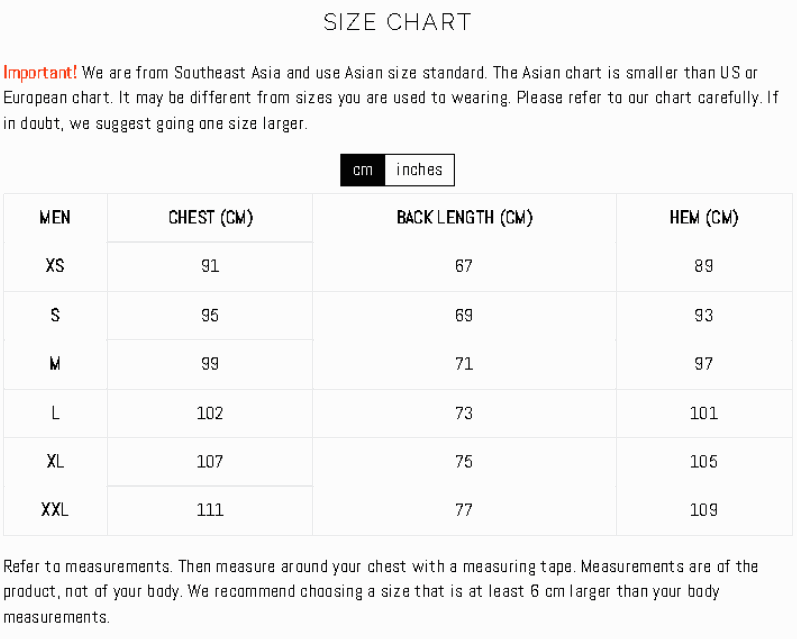Click the CHEST (CM) column header
This screenshot has height=639, width=797.
click(x=210, y=218)
